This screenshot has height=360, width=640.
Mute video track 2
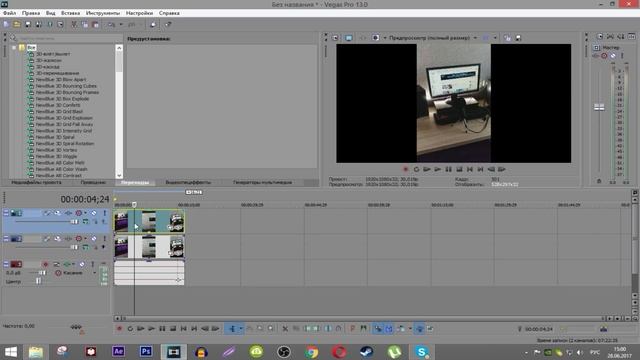(93, 238)
